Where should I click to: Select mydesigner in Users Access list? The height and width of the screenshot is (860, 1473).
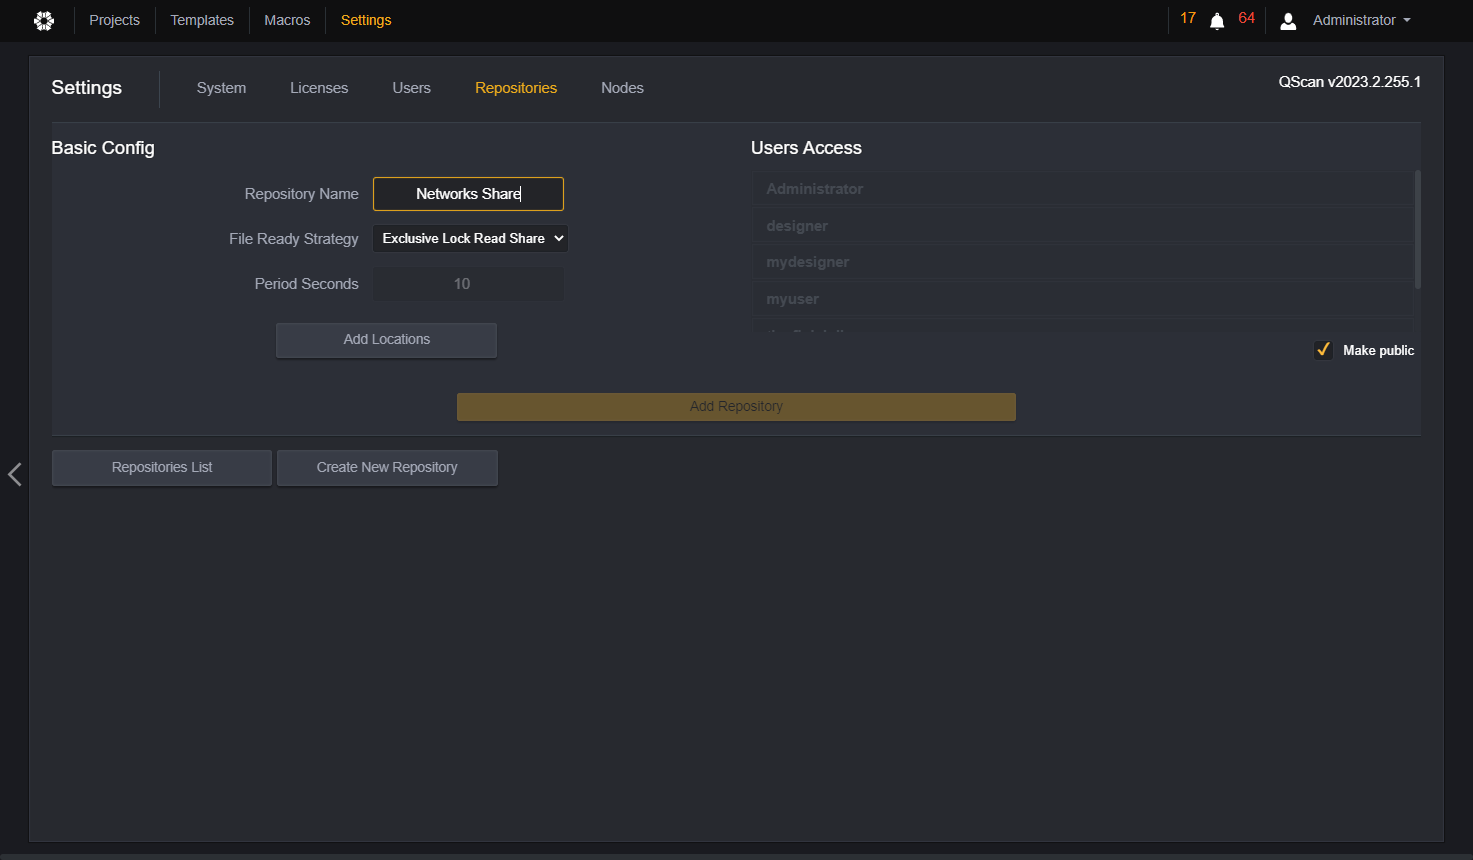tap(1083, 262)
